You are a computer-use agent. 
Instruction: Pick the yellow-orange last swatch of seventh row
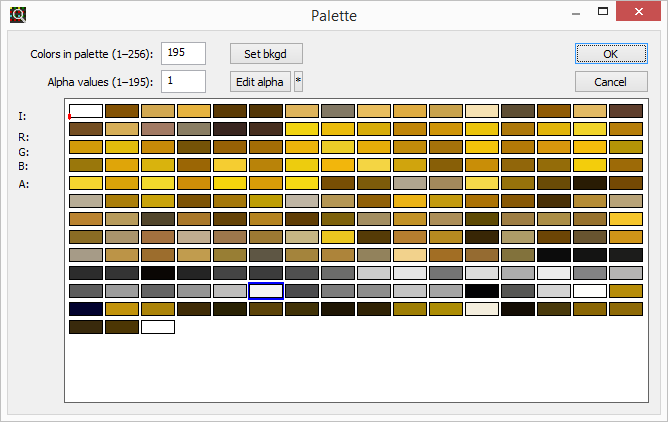click(x=626, y=219)
